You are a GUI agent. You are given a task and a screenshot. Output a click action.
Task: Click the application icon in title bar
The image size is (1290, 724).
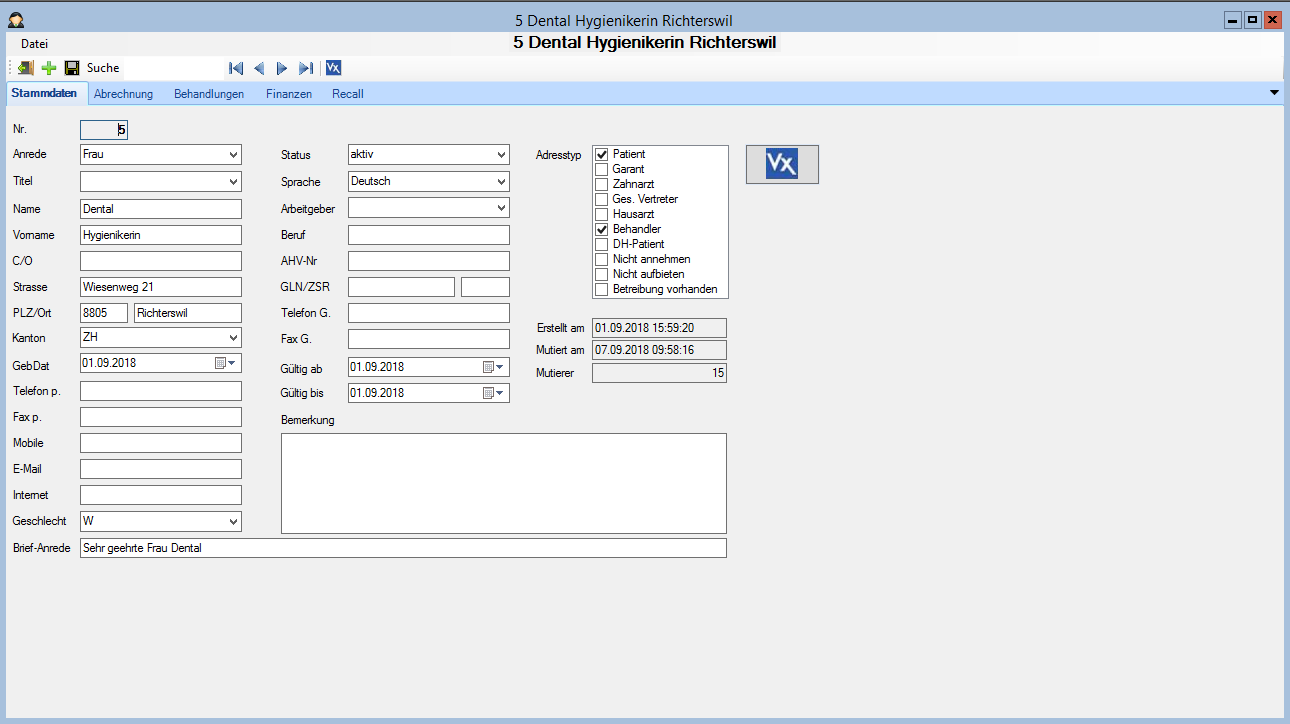coord(15,20)
